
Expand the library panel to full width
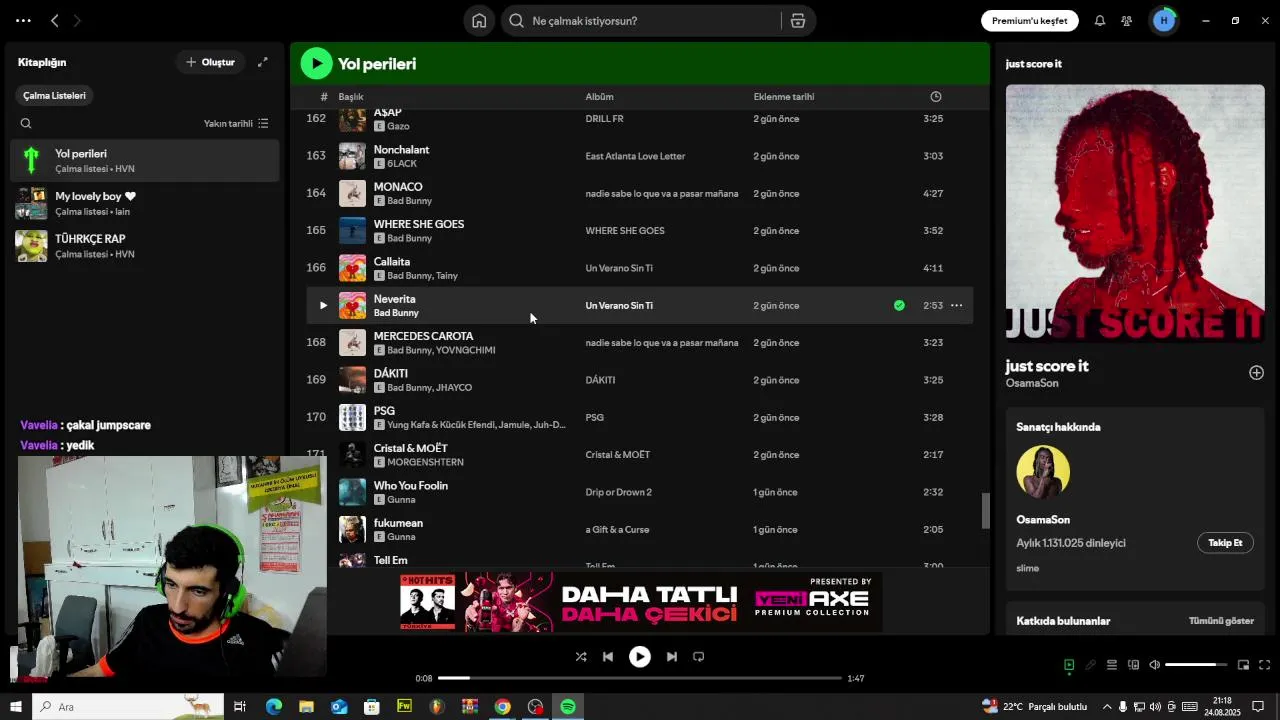263,62
